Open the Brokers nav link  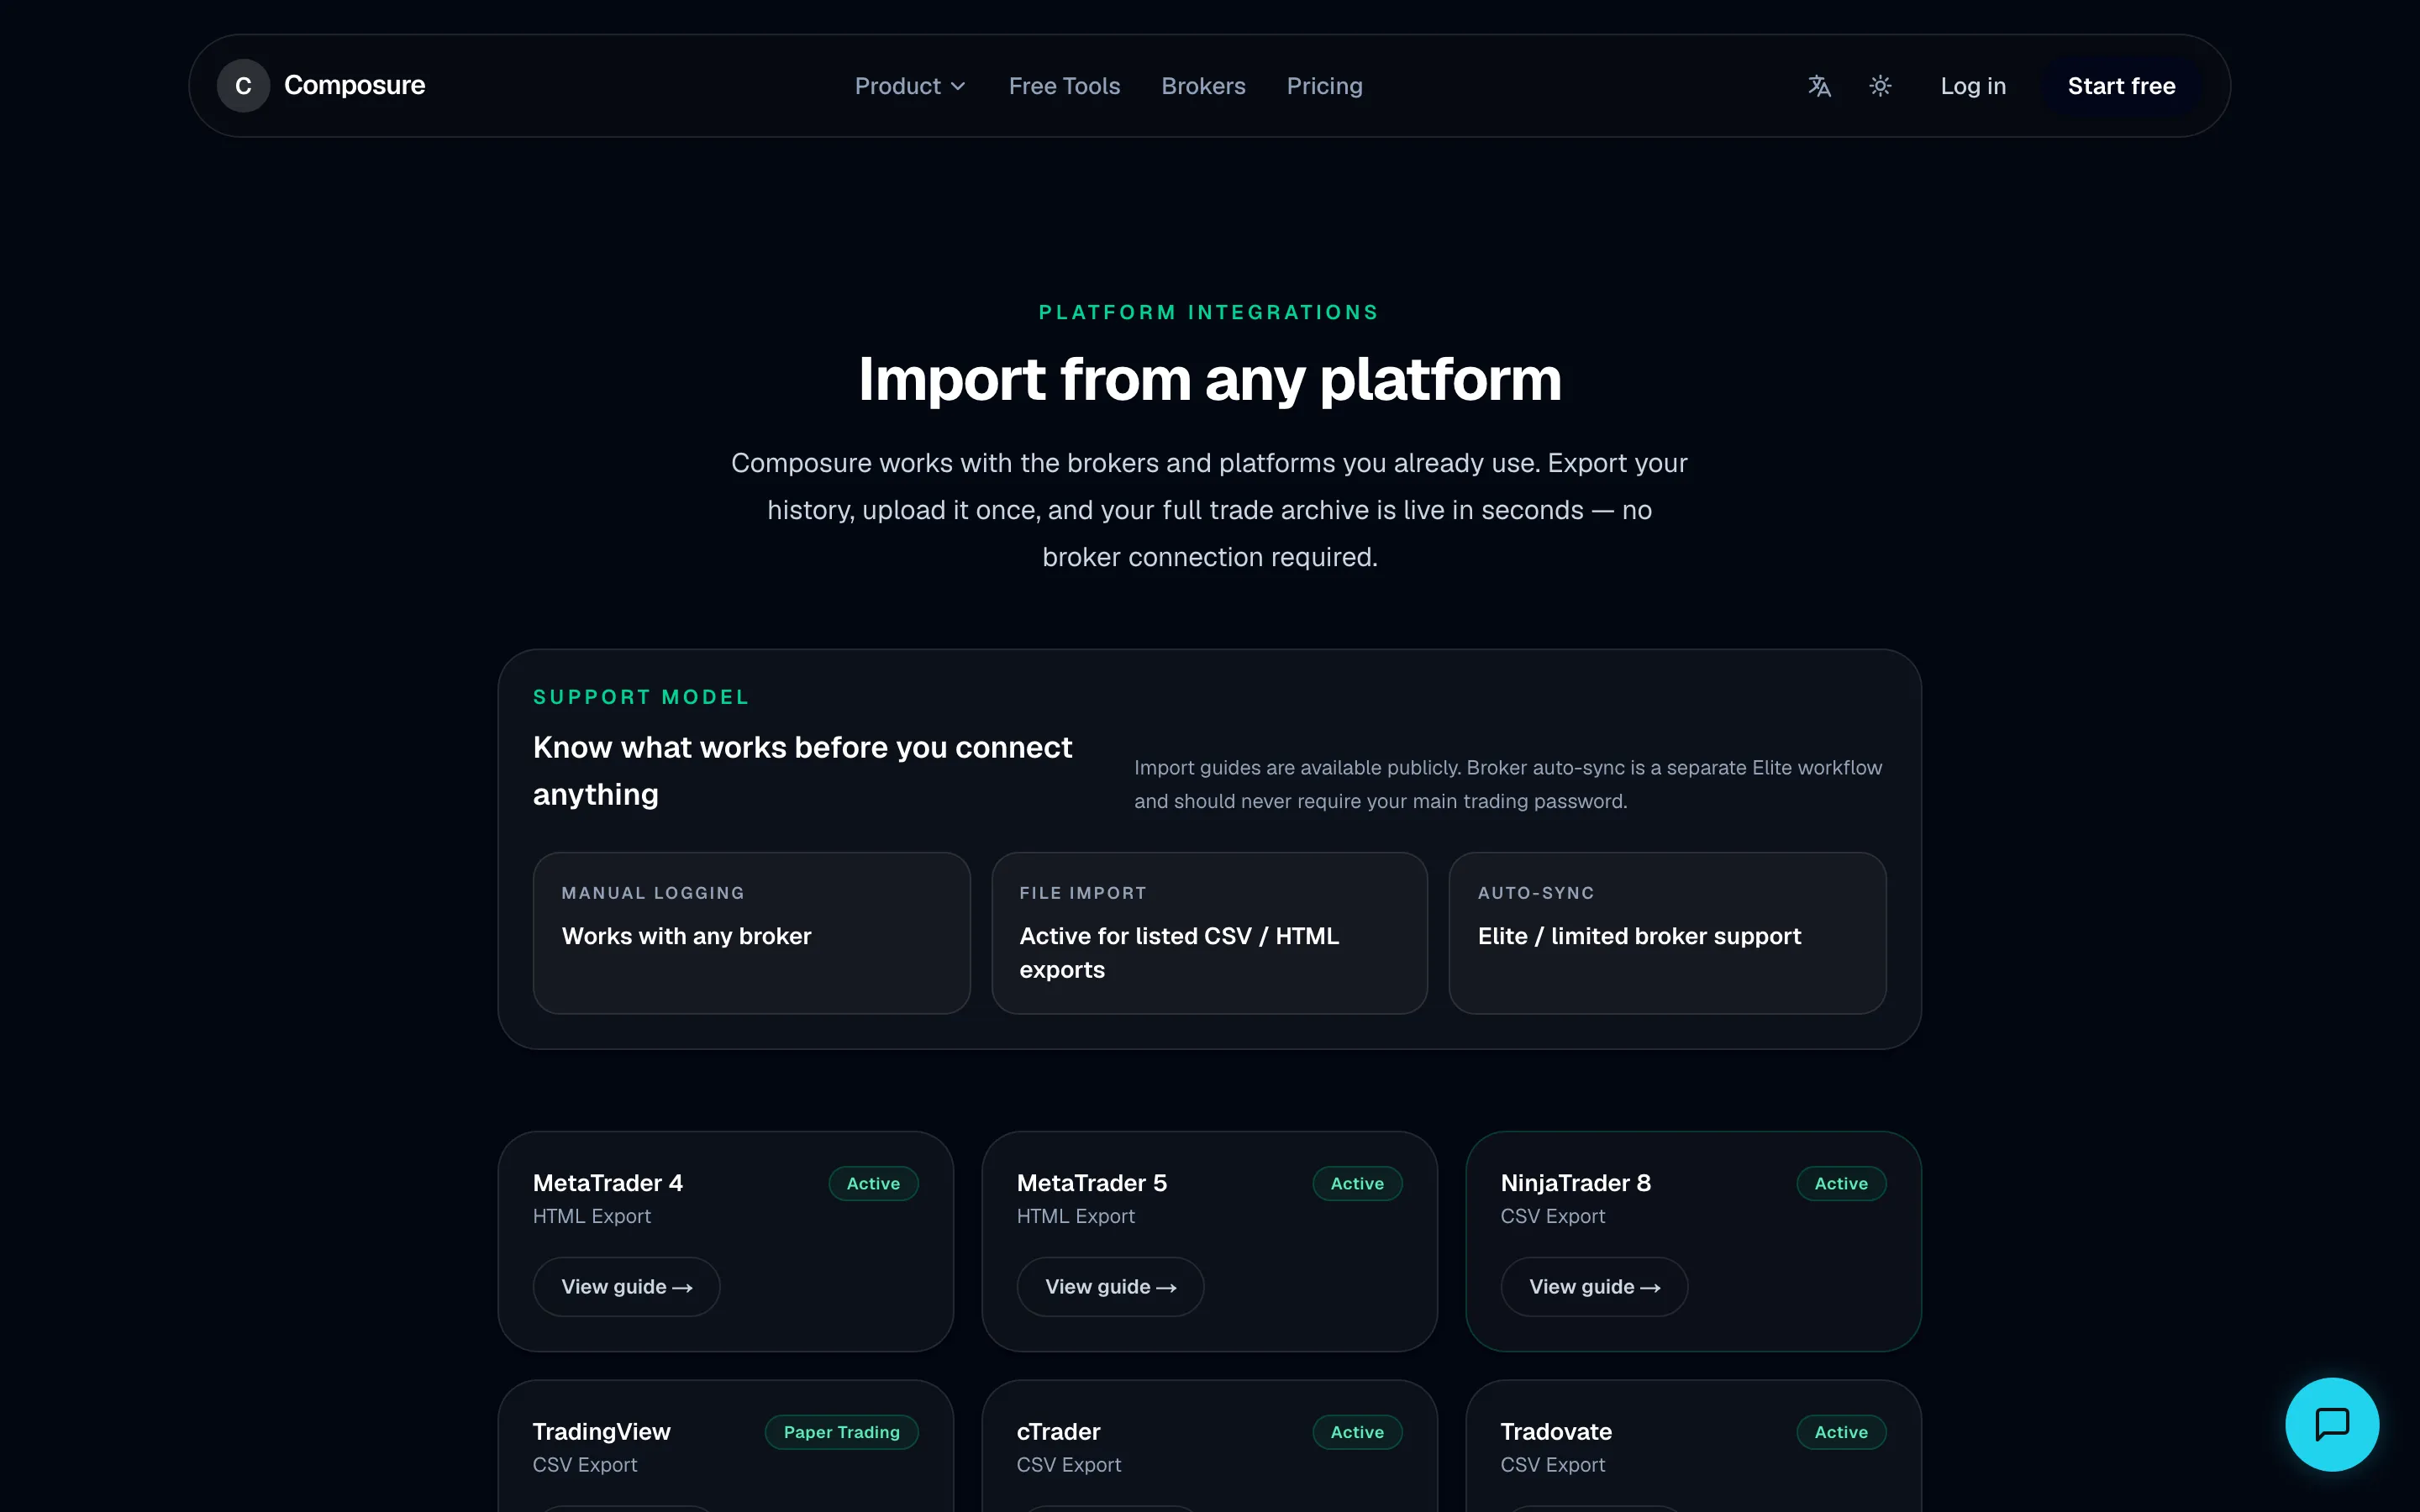click(x=1203, y=86)
